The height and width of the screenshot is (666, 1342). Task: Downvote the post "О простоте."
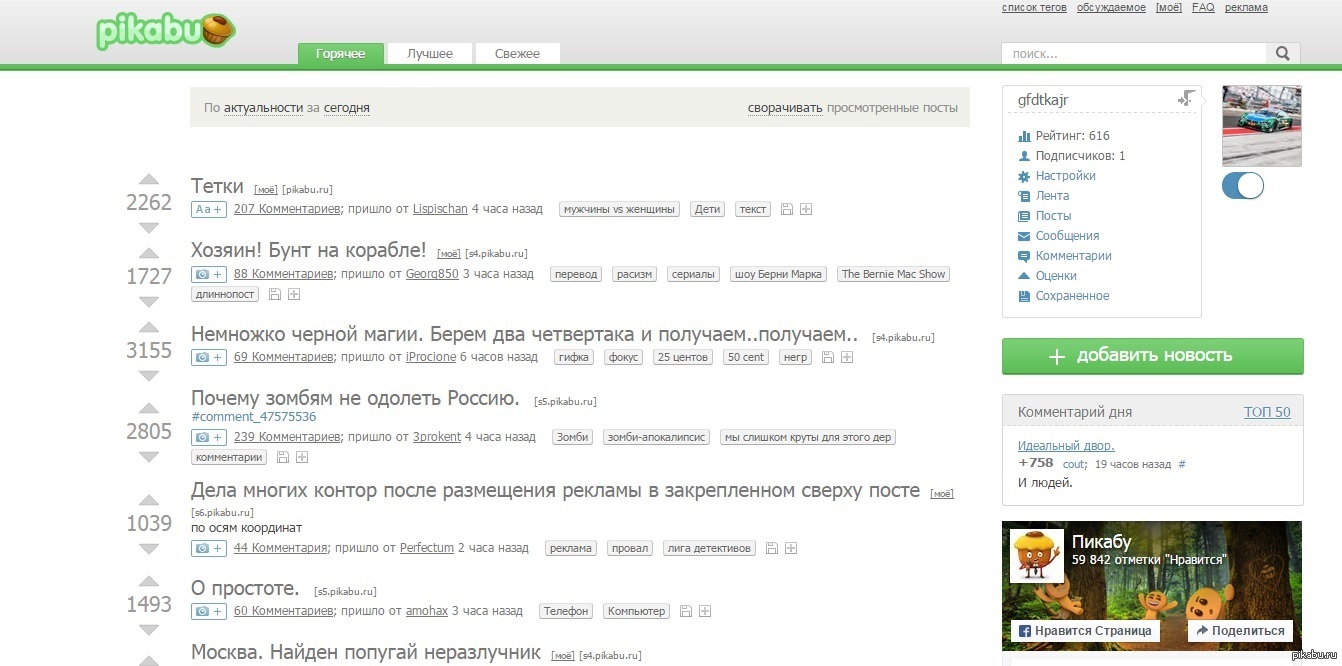[149, 629]
